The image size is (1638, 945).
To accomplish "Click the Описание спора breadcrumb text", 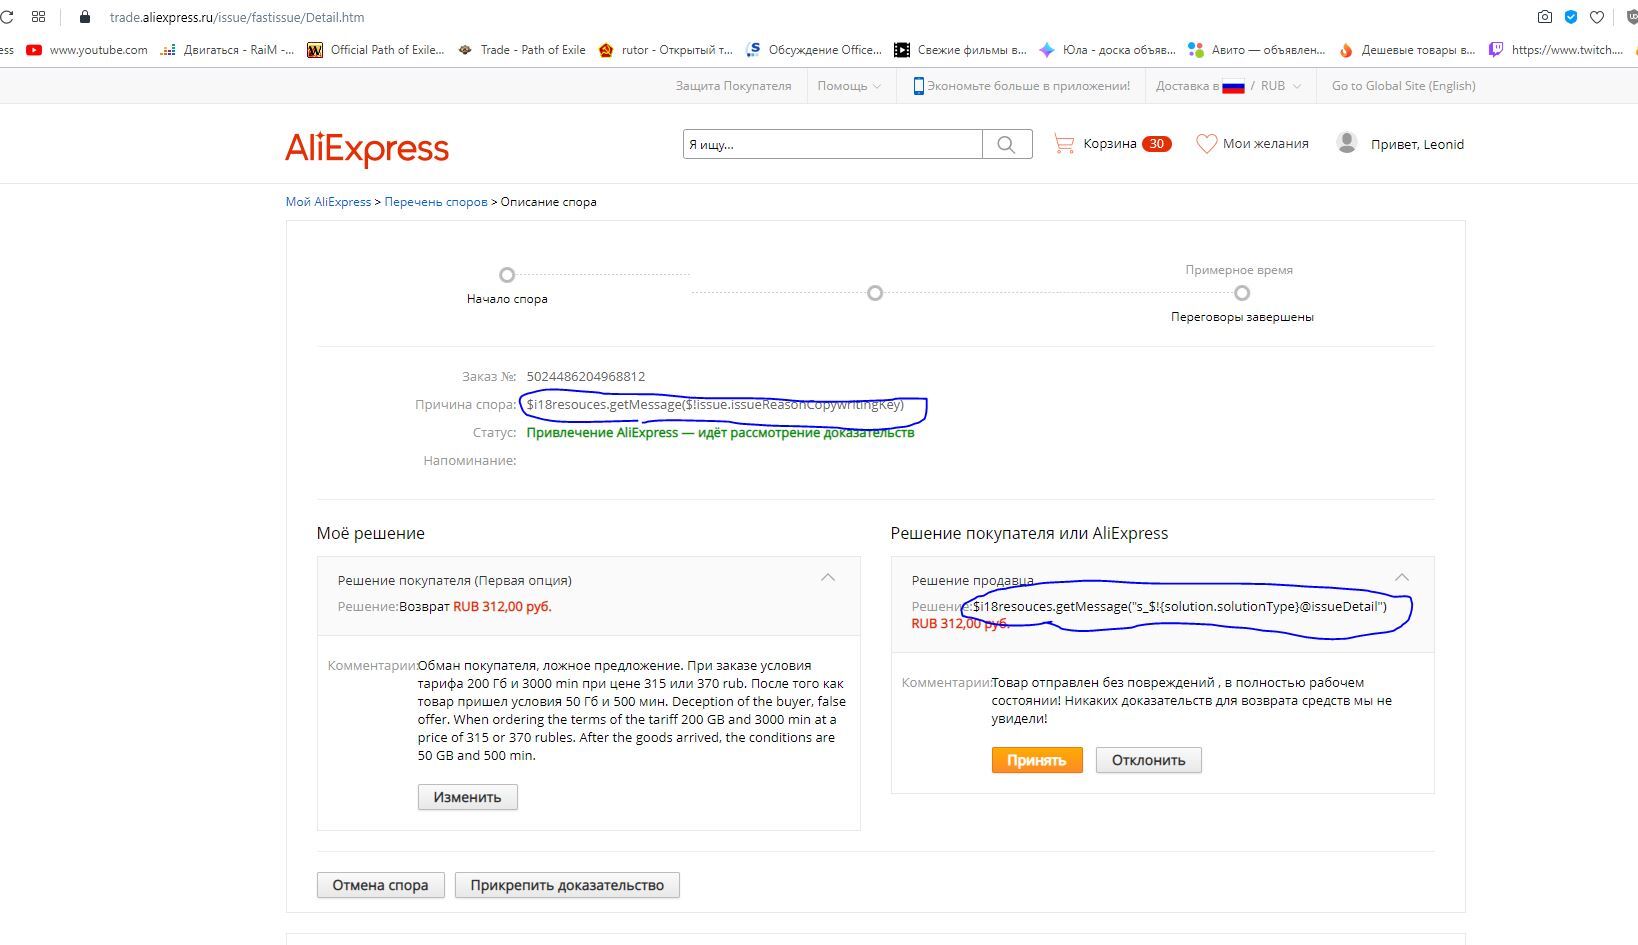I will [x=548, y=202].
